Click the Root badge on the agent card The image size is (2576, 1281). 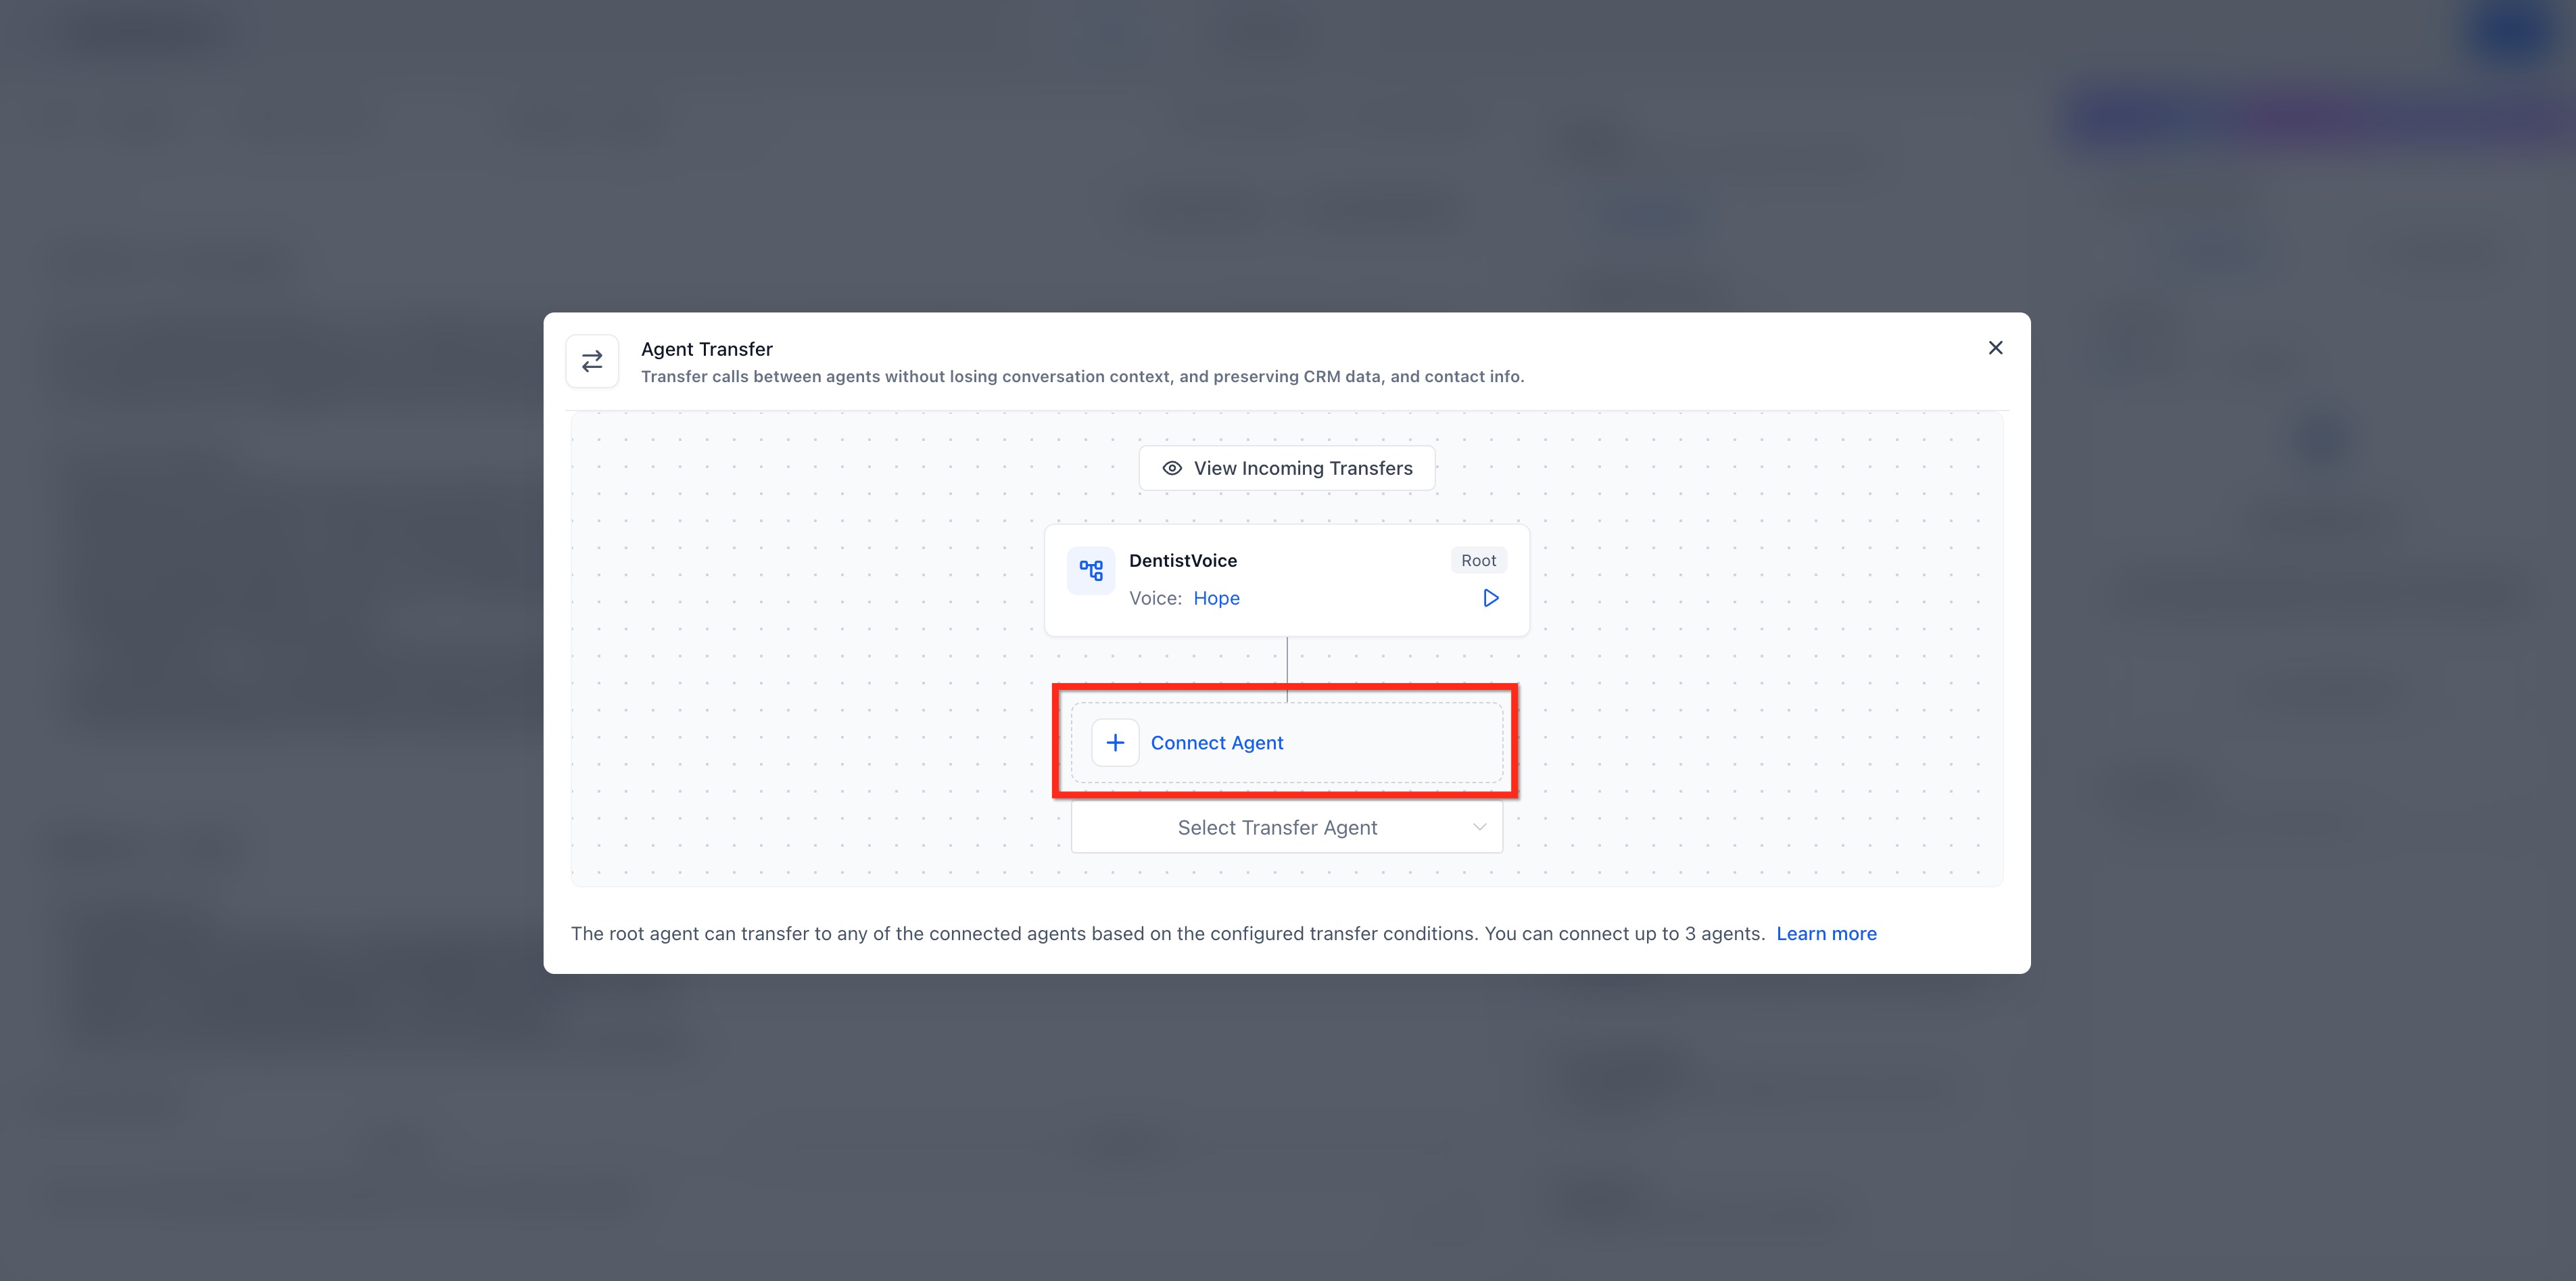1478,561
